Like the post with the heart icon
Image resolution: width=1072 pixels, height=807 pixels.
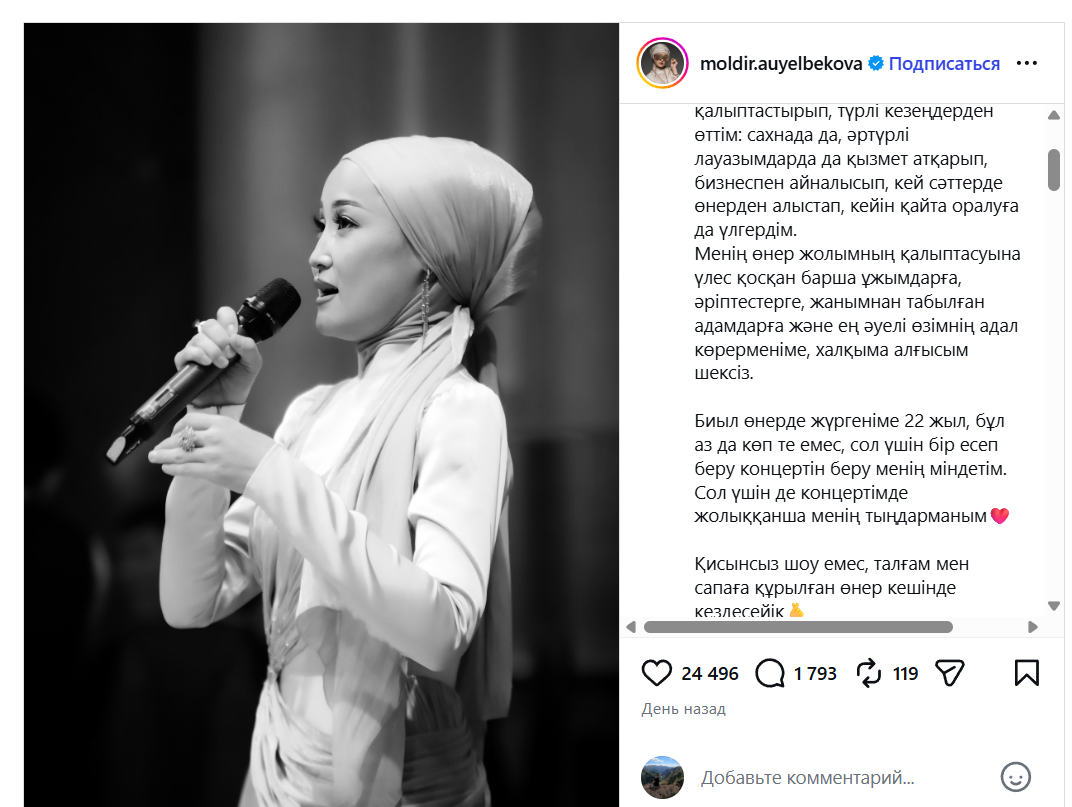(656, 673)
